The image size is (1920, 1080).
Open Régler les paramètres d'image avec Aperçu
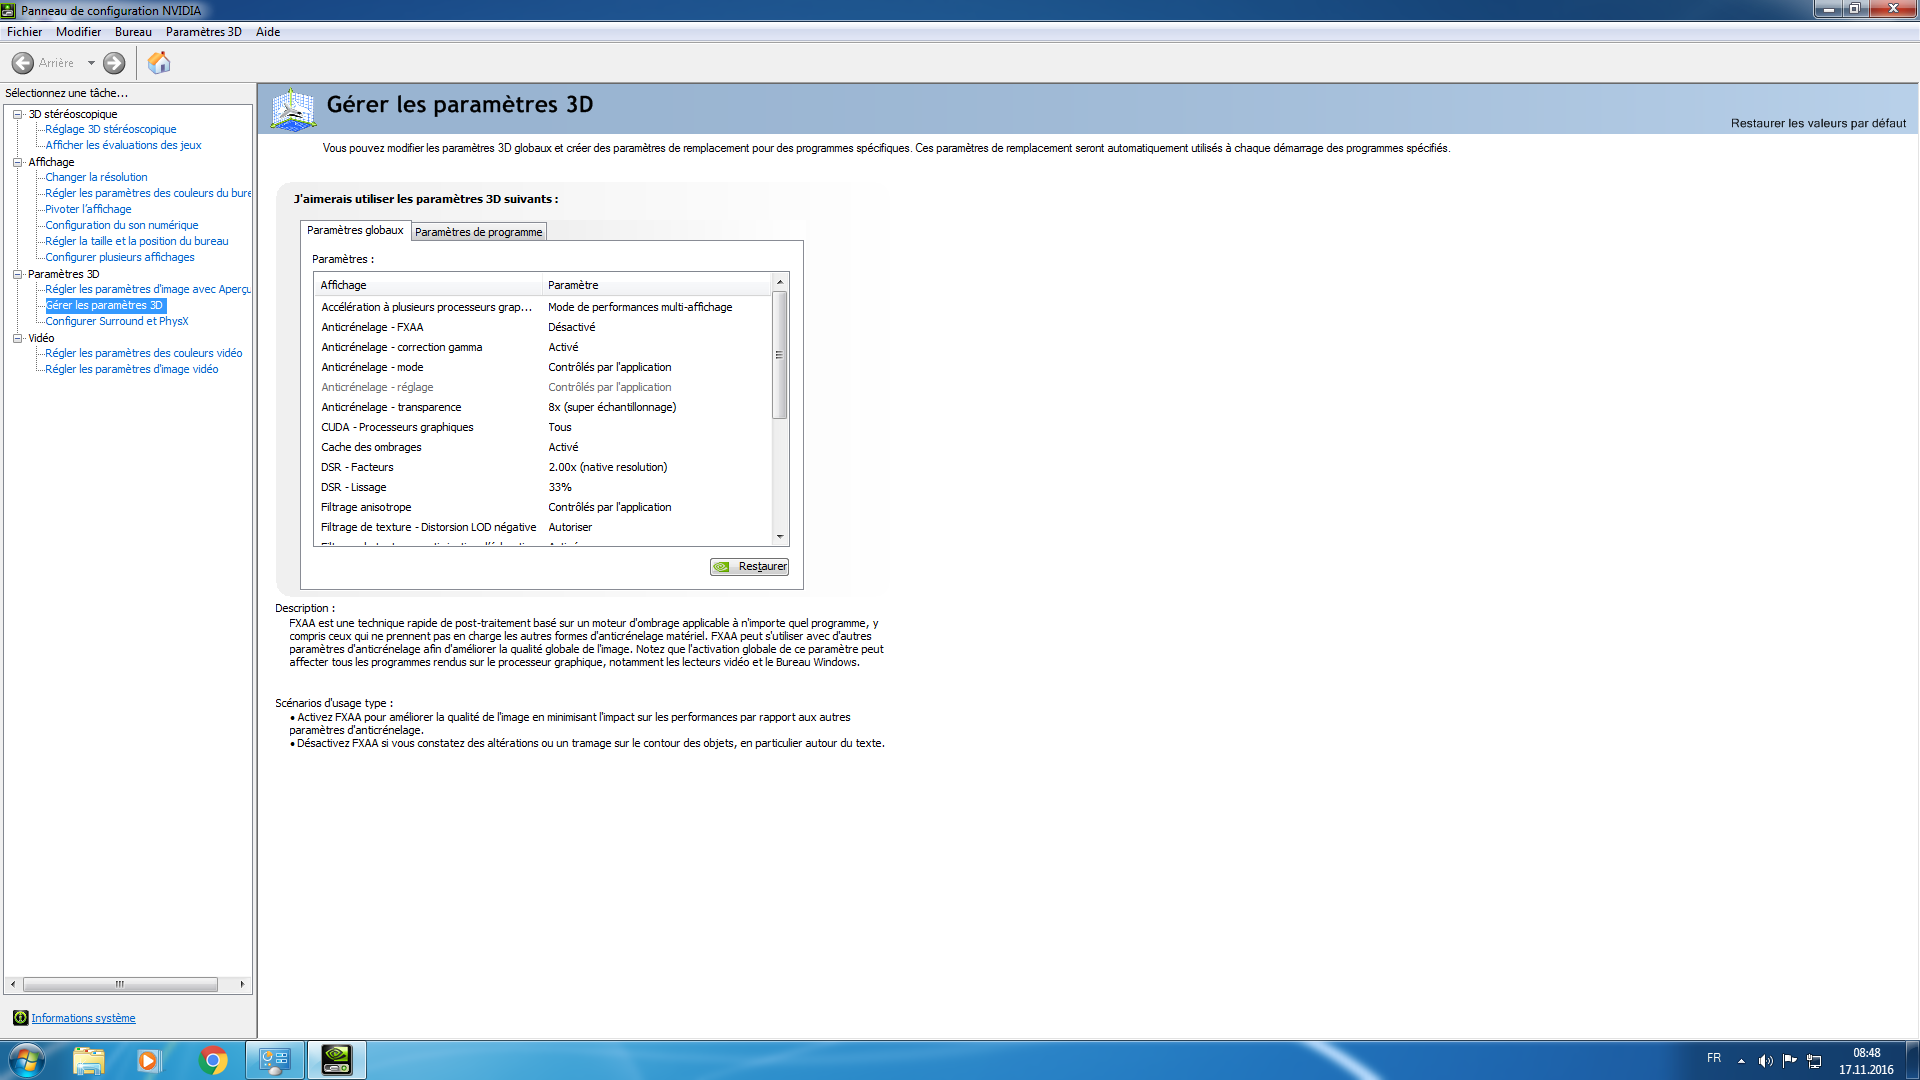click(148, 289)
